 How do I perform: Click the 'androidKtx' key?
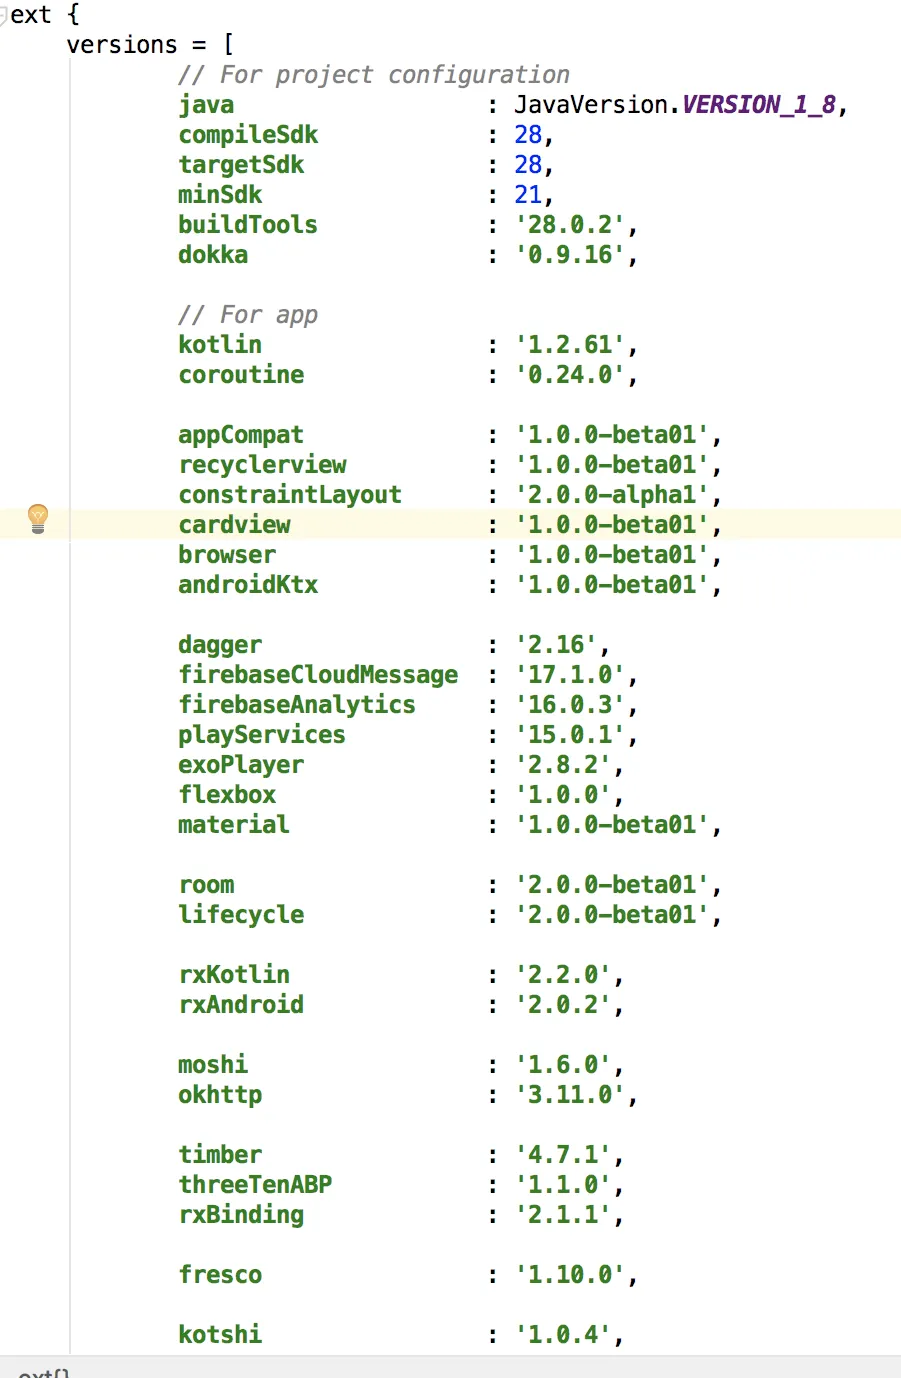click(x=248, y=585)
